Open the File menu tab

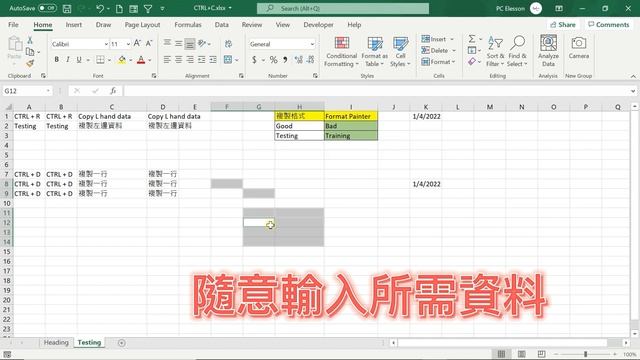[13, 24]
